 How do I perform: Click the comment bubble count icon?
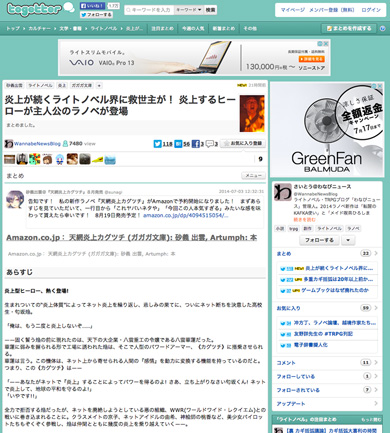pos(210,144)
